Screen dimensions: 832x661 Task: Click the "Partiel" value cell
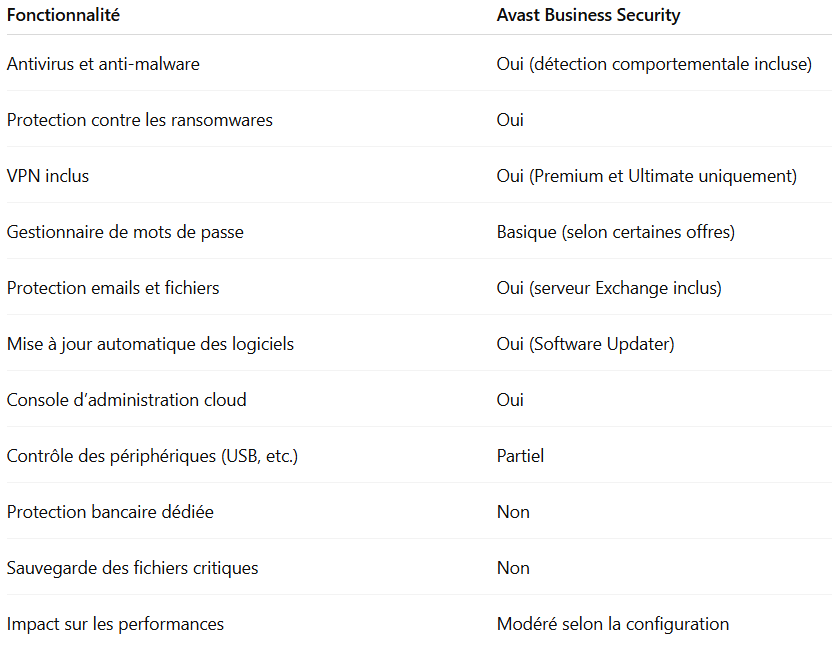[x=520, y=456]
